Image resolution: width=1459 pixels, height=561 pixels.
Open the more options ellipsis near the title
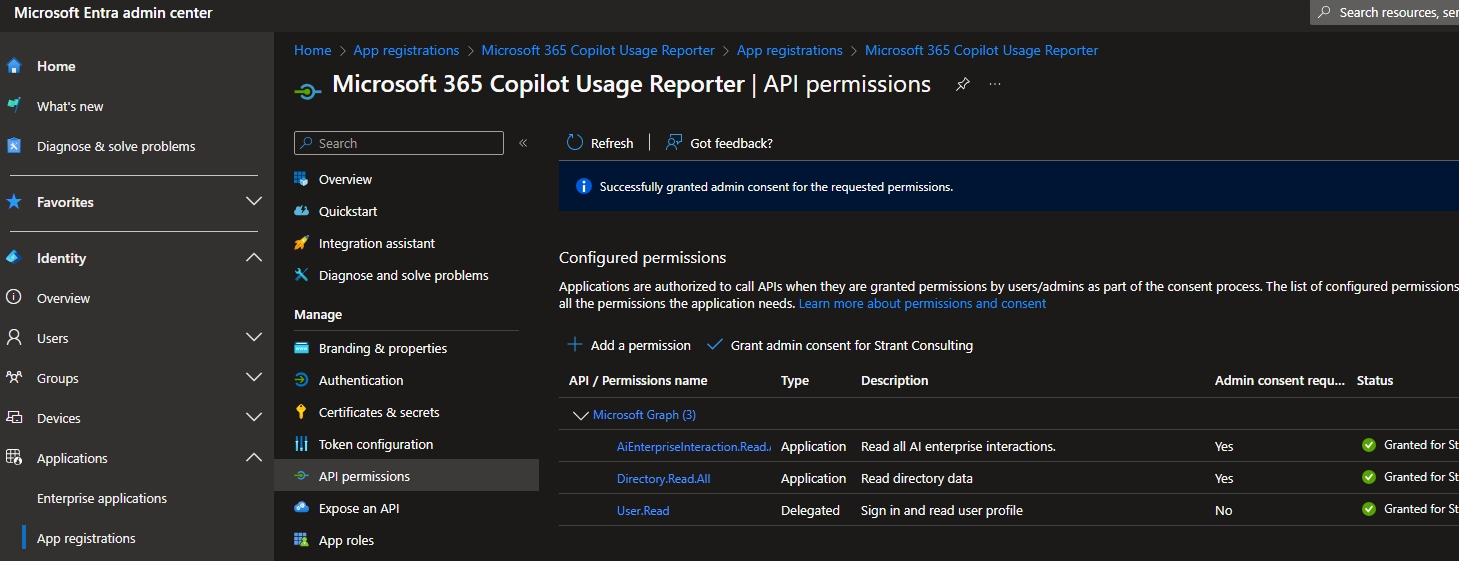tap(995, 85)
